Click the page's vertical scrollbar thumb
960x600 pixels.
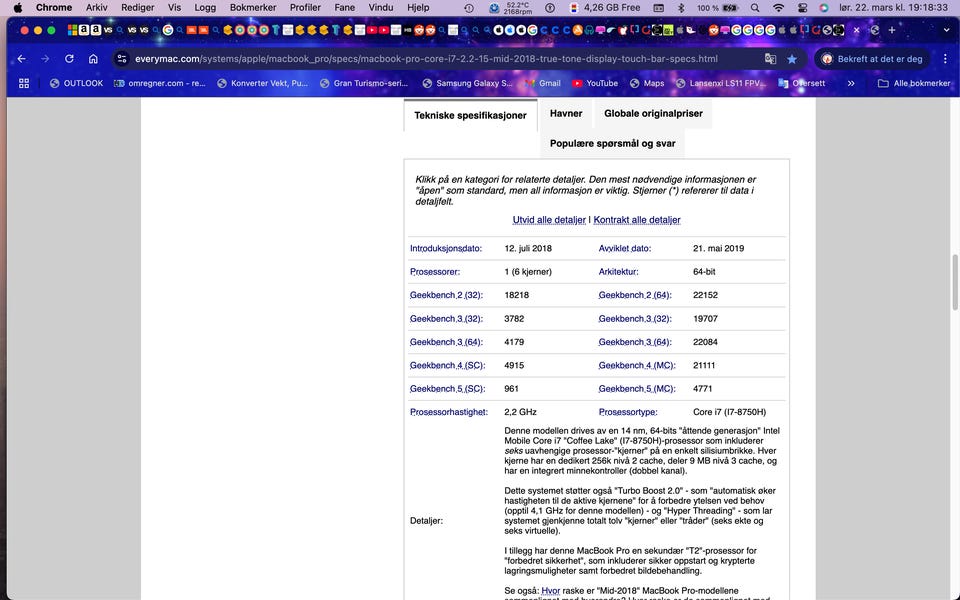pos(955,282)
